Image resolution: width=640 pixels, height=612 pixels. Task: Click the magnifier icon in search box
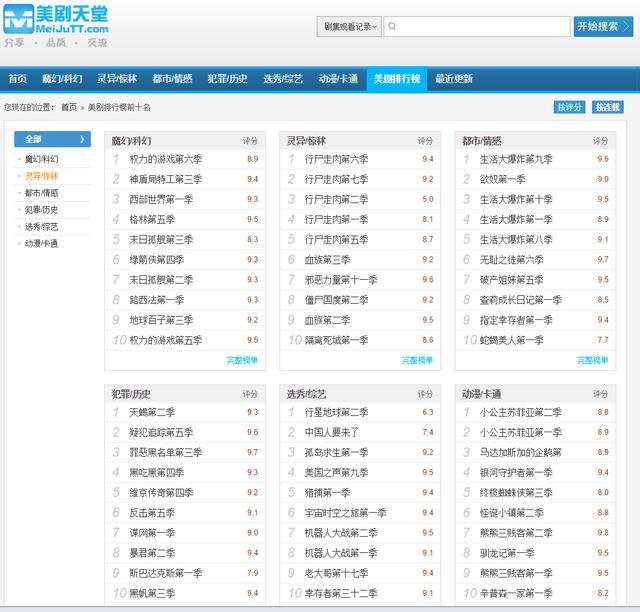(x=394, y=27)
